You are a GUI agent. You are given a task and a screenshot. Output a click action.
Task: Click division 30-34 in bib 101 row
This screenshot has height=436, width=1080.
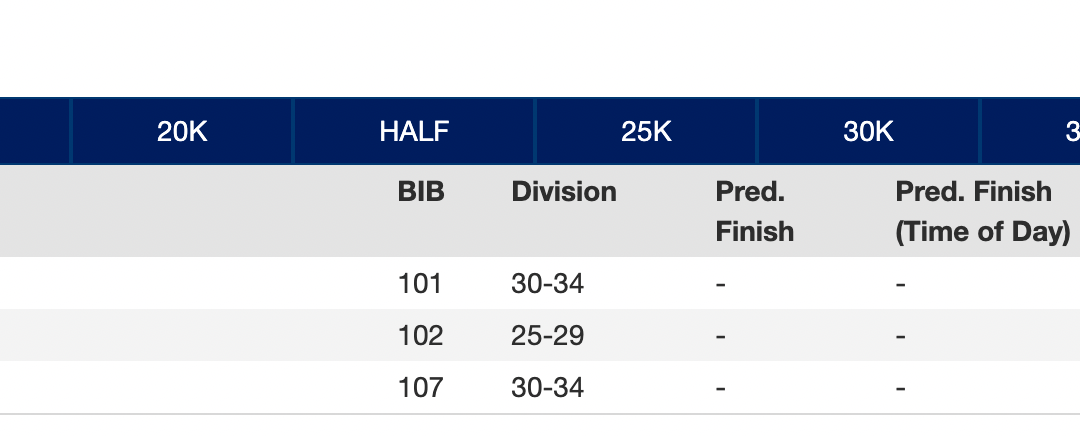(x=547, y=284)
